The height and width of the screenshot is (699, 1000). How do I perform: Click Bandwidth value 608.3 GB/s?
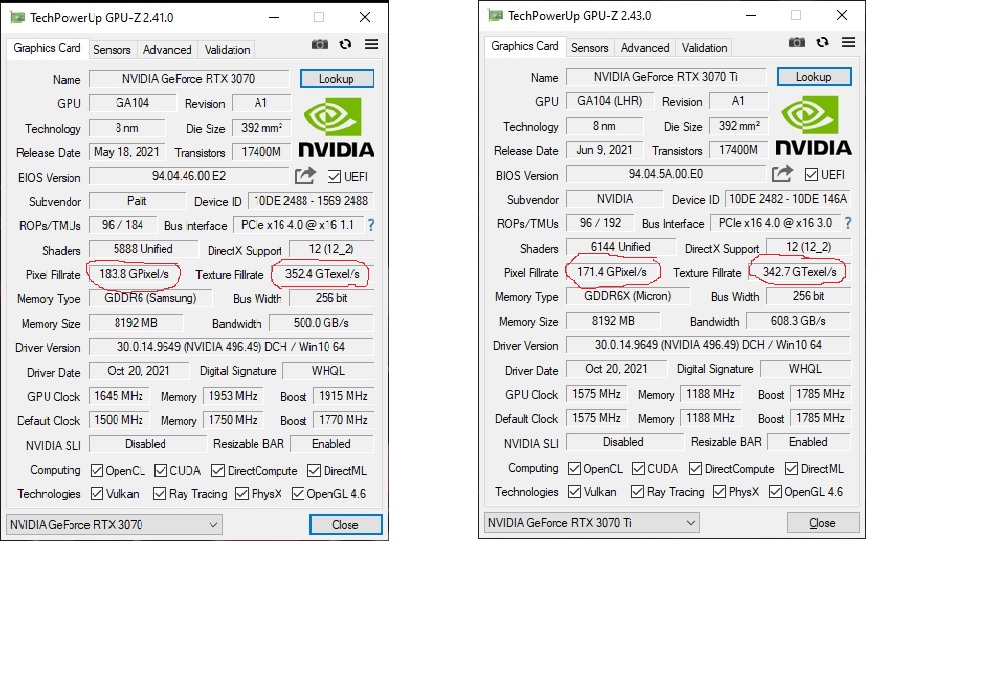(x=798, y=321)
